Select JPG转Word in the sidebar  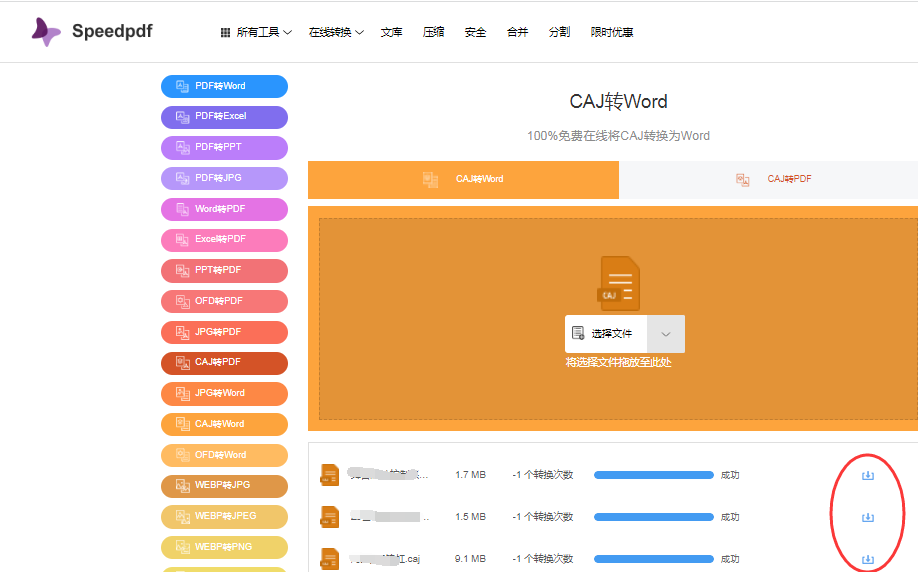coord(224,393)
